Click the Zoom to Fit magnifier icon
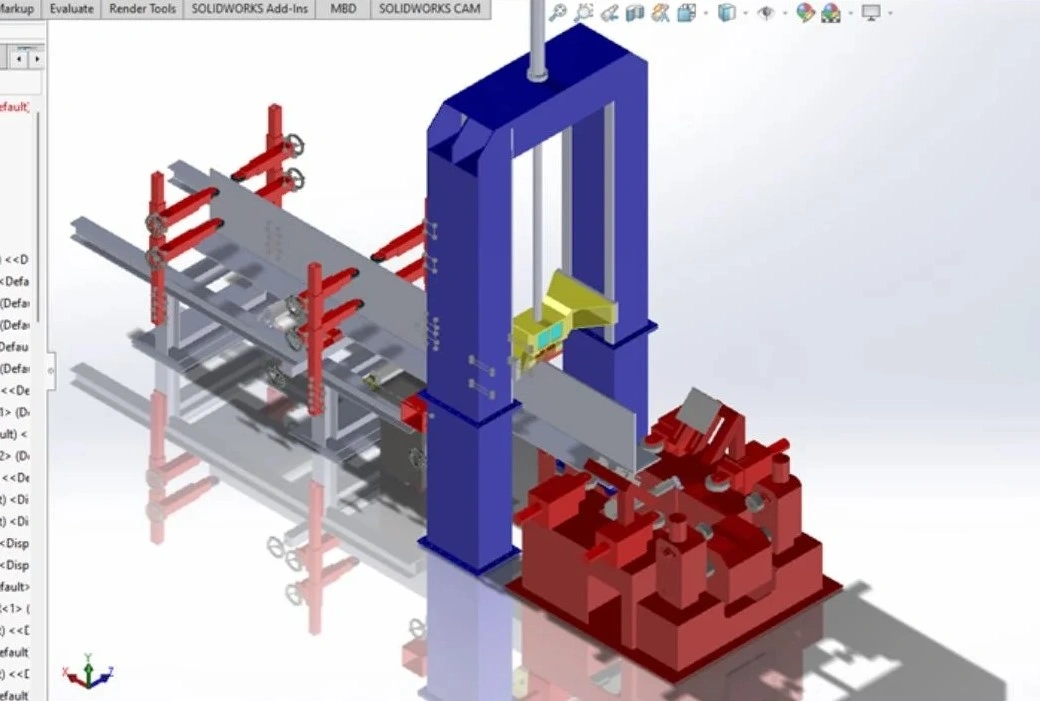The image size is (1040, 701). coord(559,12)
